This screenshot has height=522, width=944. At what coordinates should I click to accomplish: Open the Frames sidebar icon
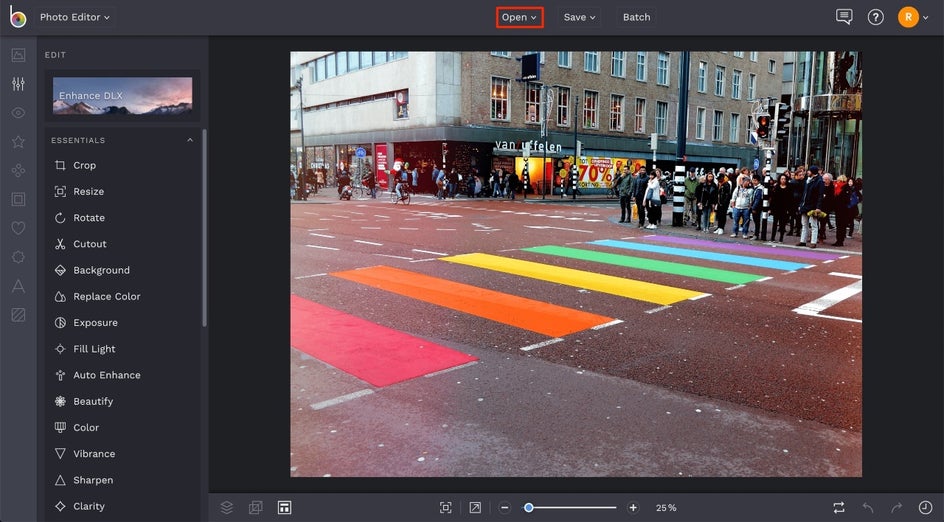[18, 199]
